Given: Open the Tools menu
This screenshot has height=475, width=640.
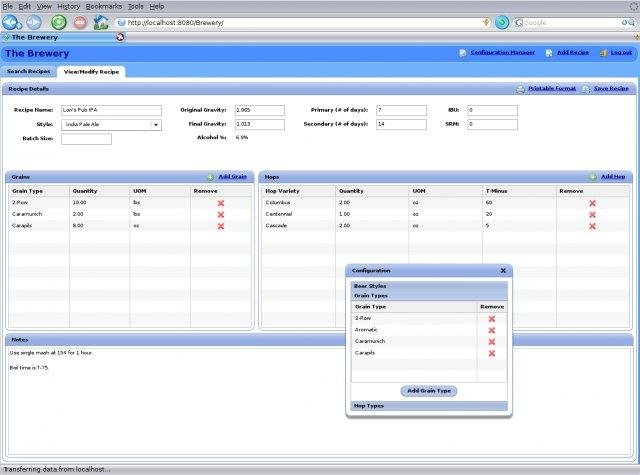Looking at the screenshot, I should pyautogui.click(x=135, y=7).
